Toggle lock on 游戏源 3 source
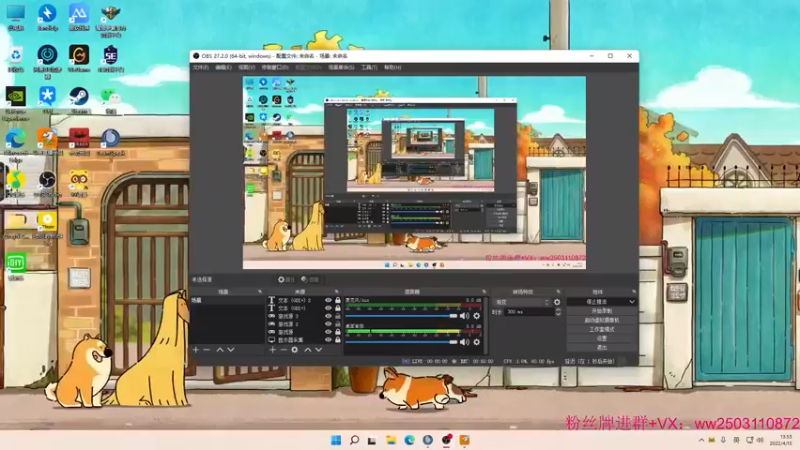The width and height of the screenshot is (800, 450). (337, 316)
